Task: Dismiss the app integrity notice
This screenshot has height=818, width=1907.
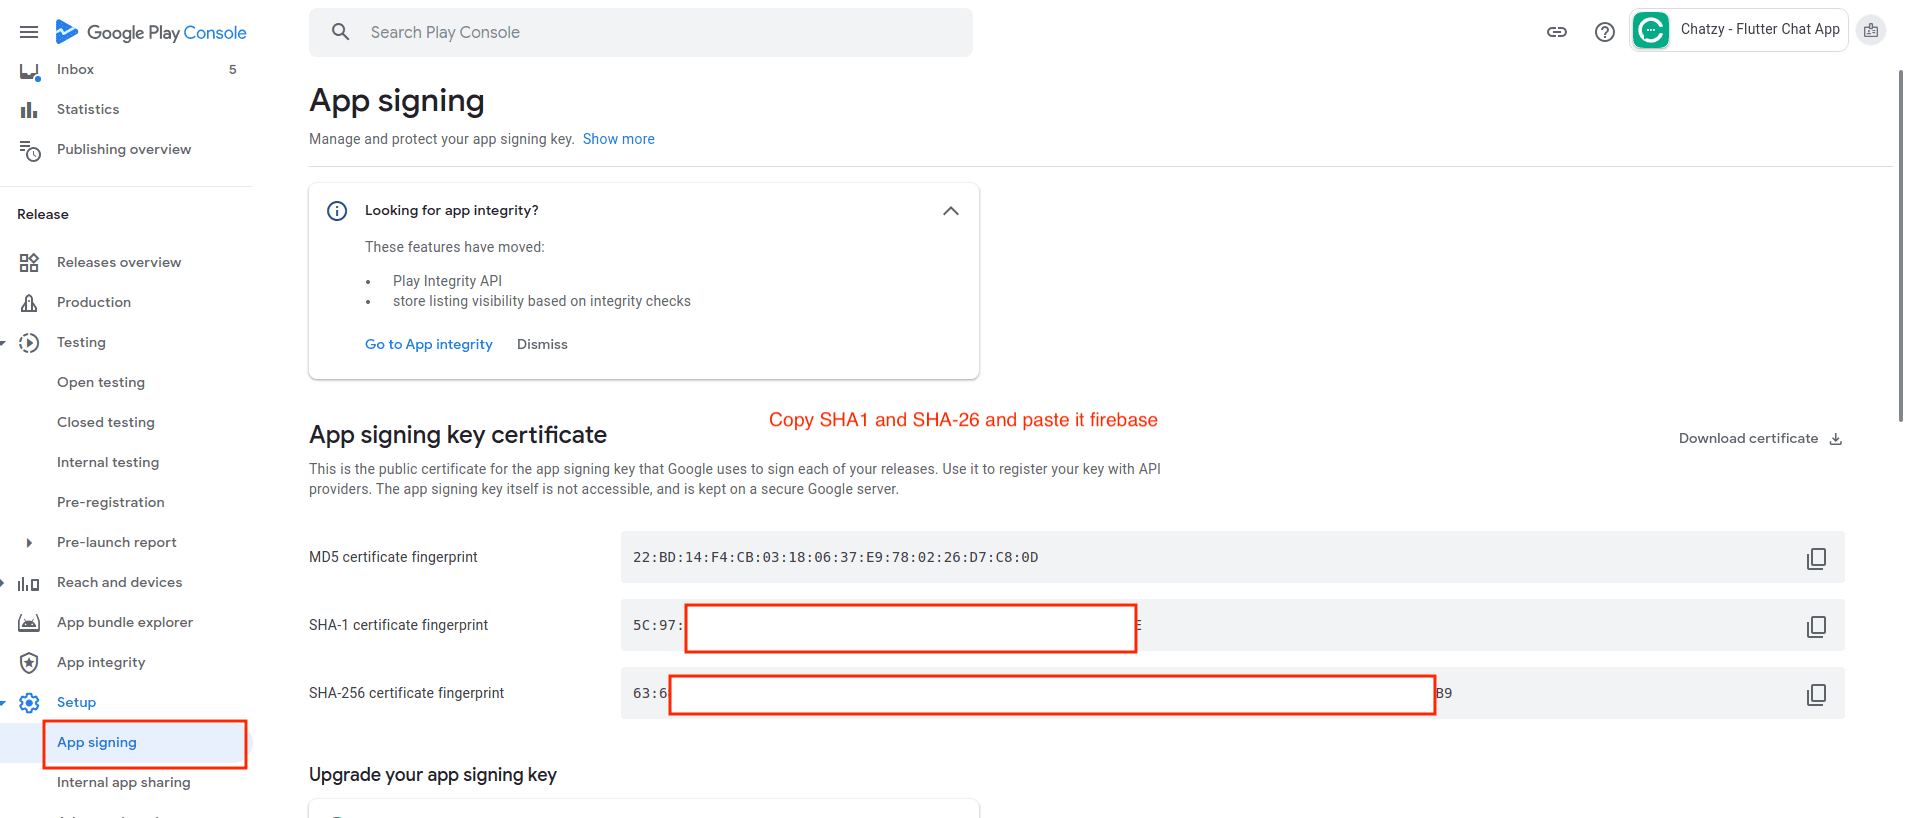Action: [x=542, y=344]
